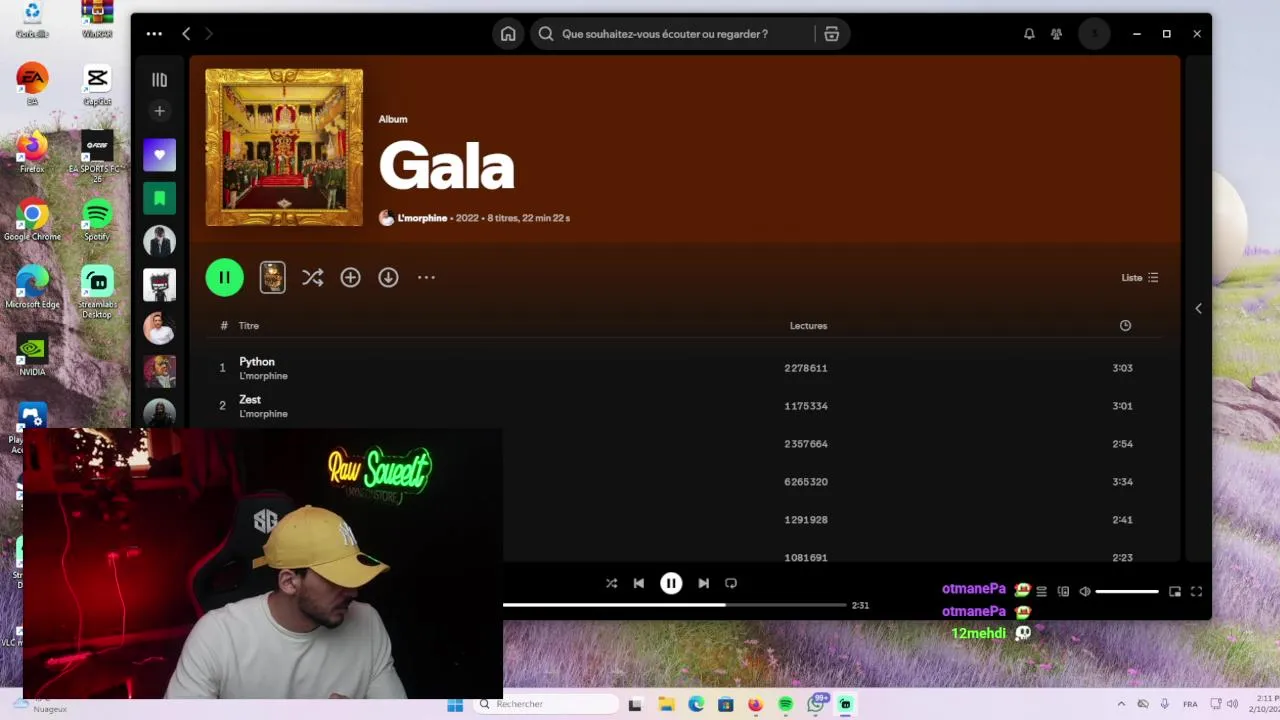Open the Browse icon in search bar

coord(831,34)
